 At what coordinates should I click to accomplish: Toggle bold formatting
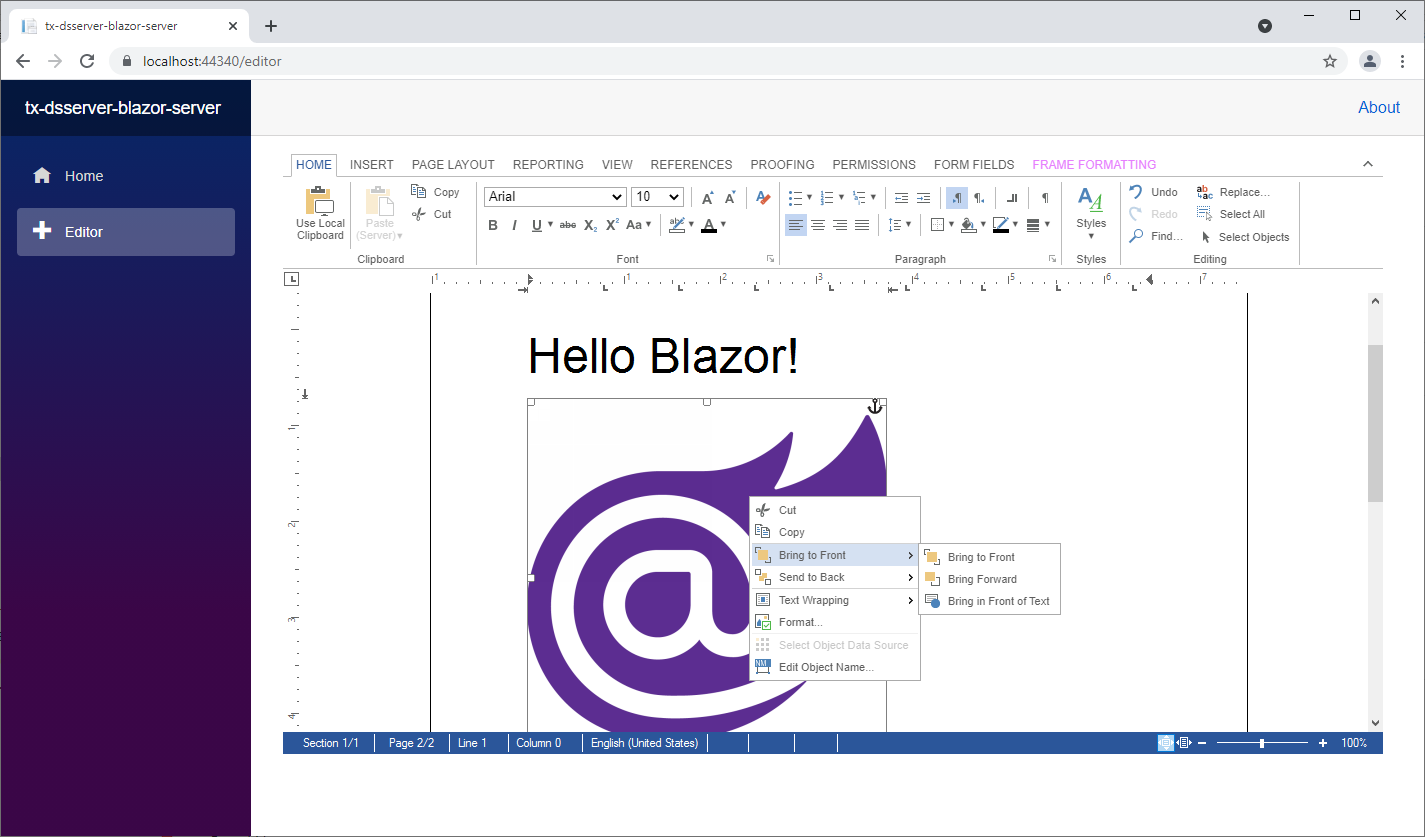[493, 225]
